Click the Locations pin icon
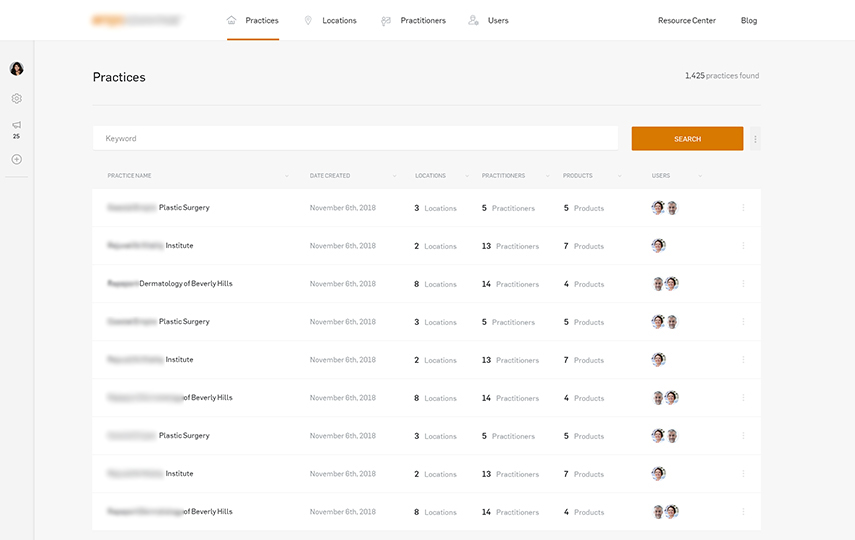Viewport: 855px width, 540px height. pos(308,20)
